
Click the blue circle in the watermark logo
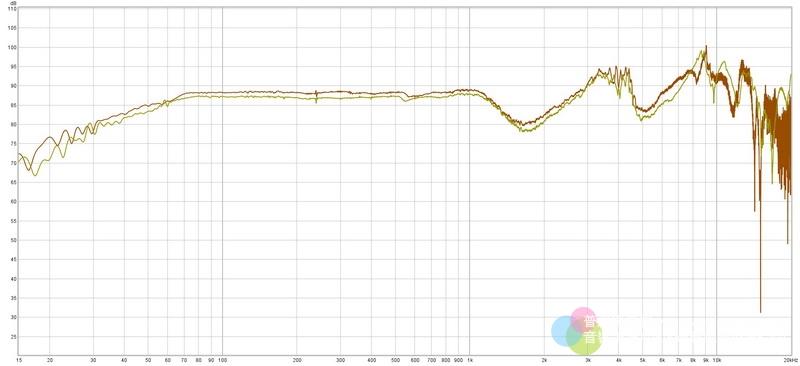566,331
